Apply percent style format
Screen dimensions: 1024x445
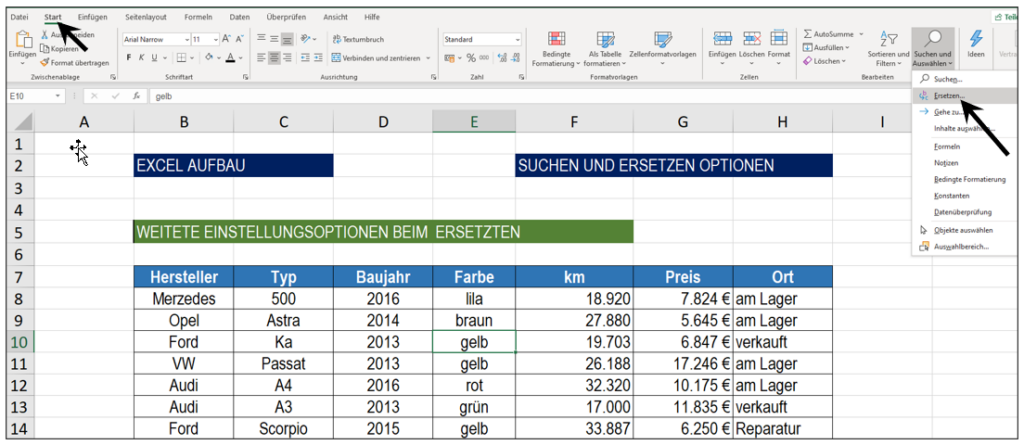(471, 58)
